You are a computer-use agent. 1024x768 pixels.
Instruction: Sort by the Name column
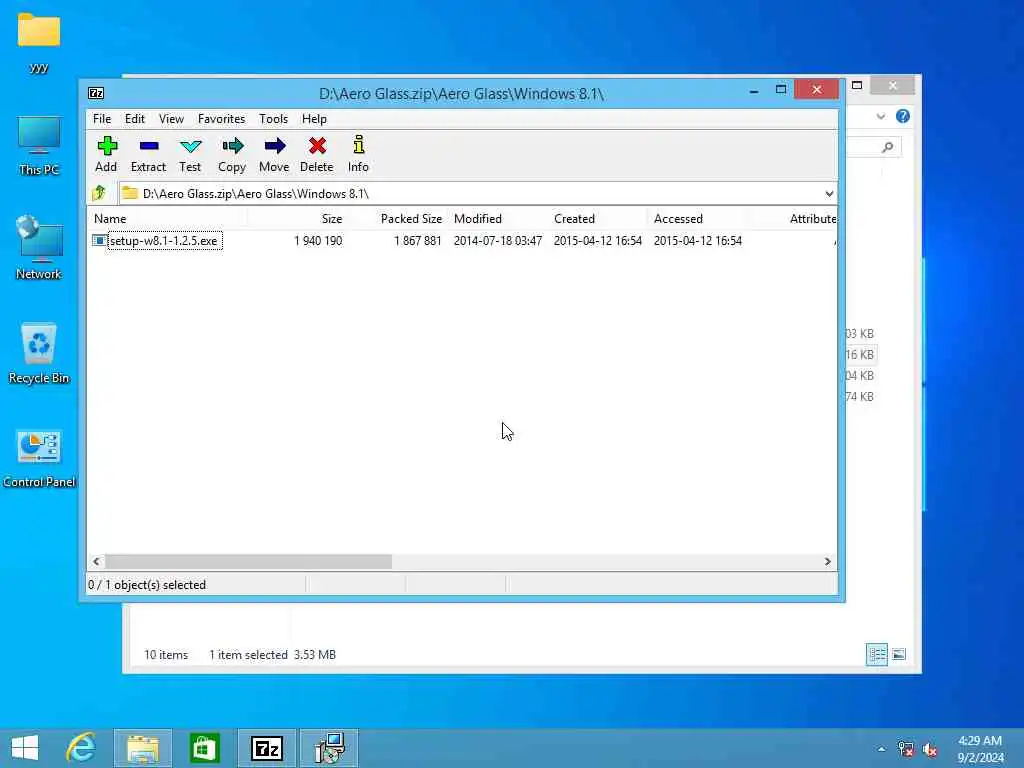coord(167,219)
